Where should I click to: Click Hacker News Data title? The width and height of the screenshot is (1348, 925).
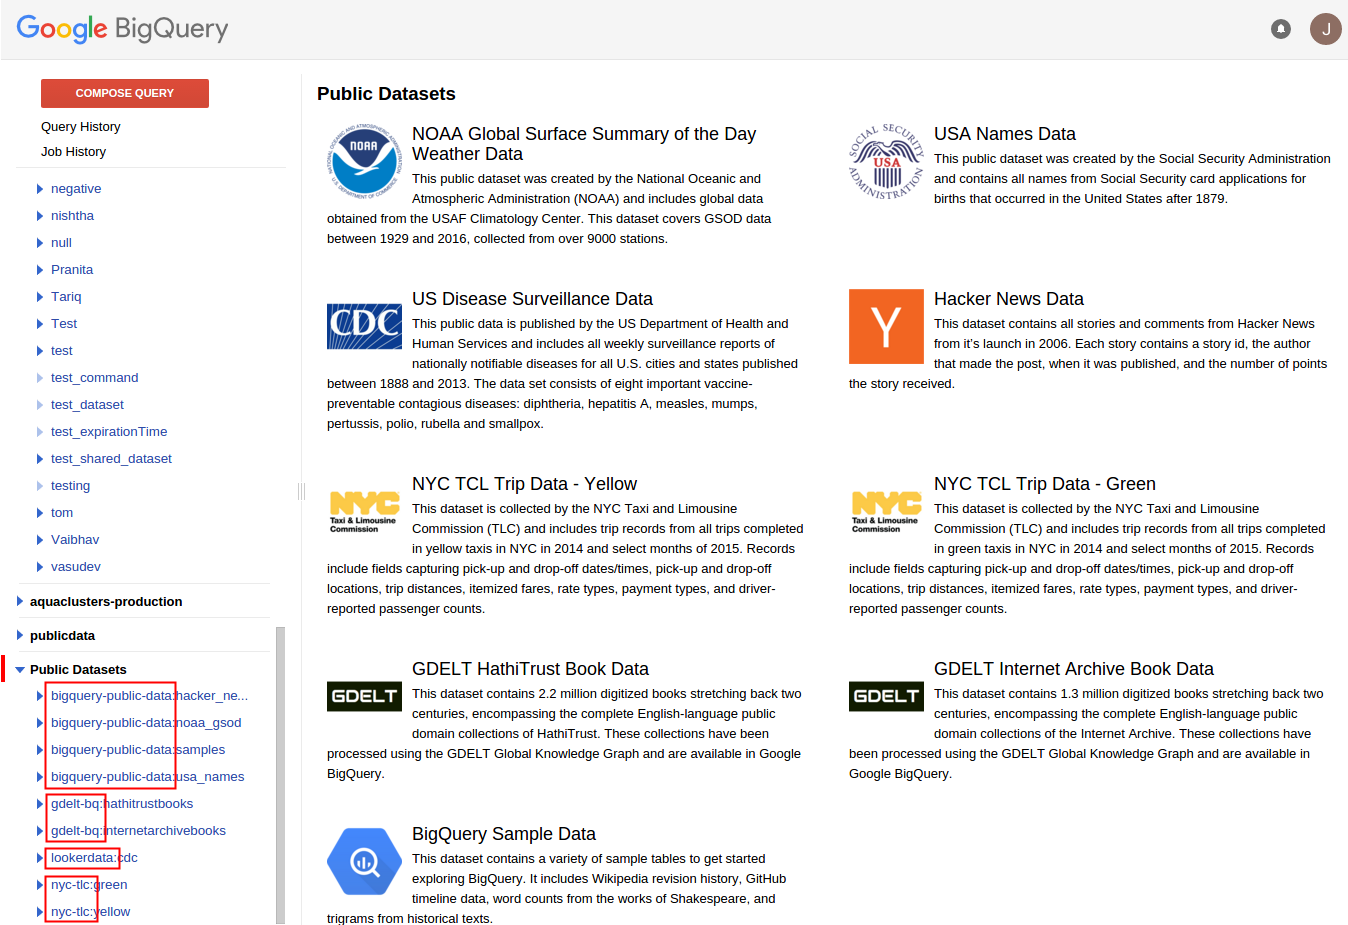tap(1009, 299)
